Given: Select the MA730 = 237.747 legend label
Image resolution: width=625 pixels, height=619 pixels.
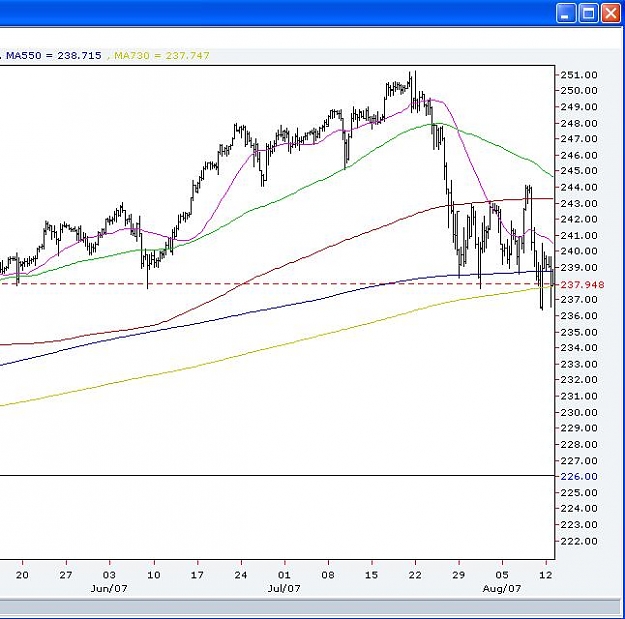Looking at the screenshot, I should point(161,55).
